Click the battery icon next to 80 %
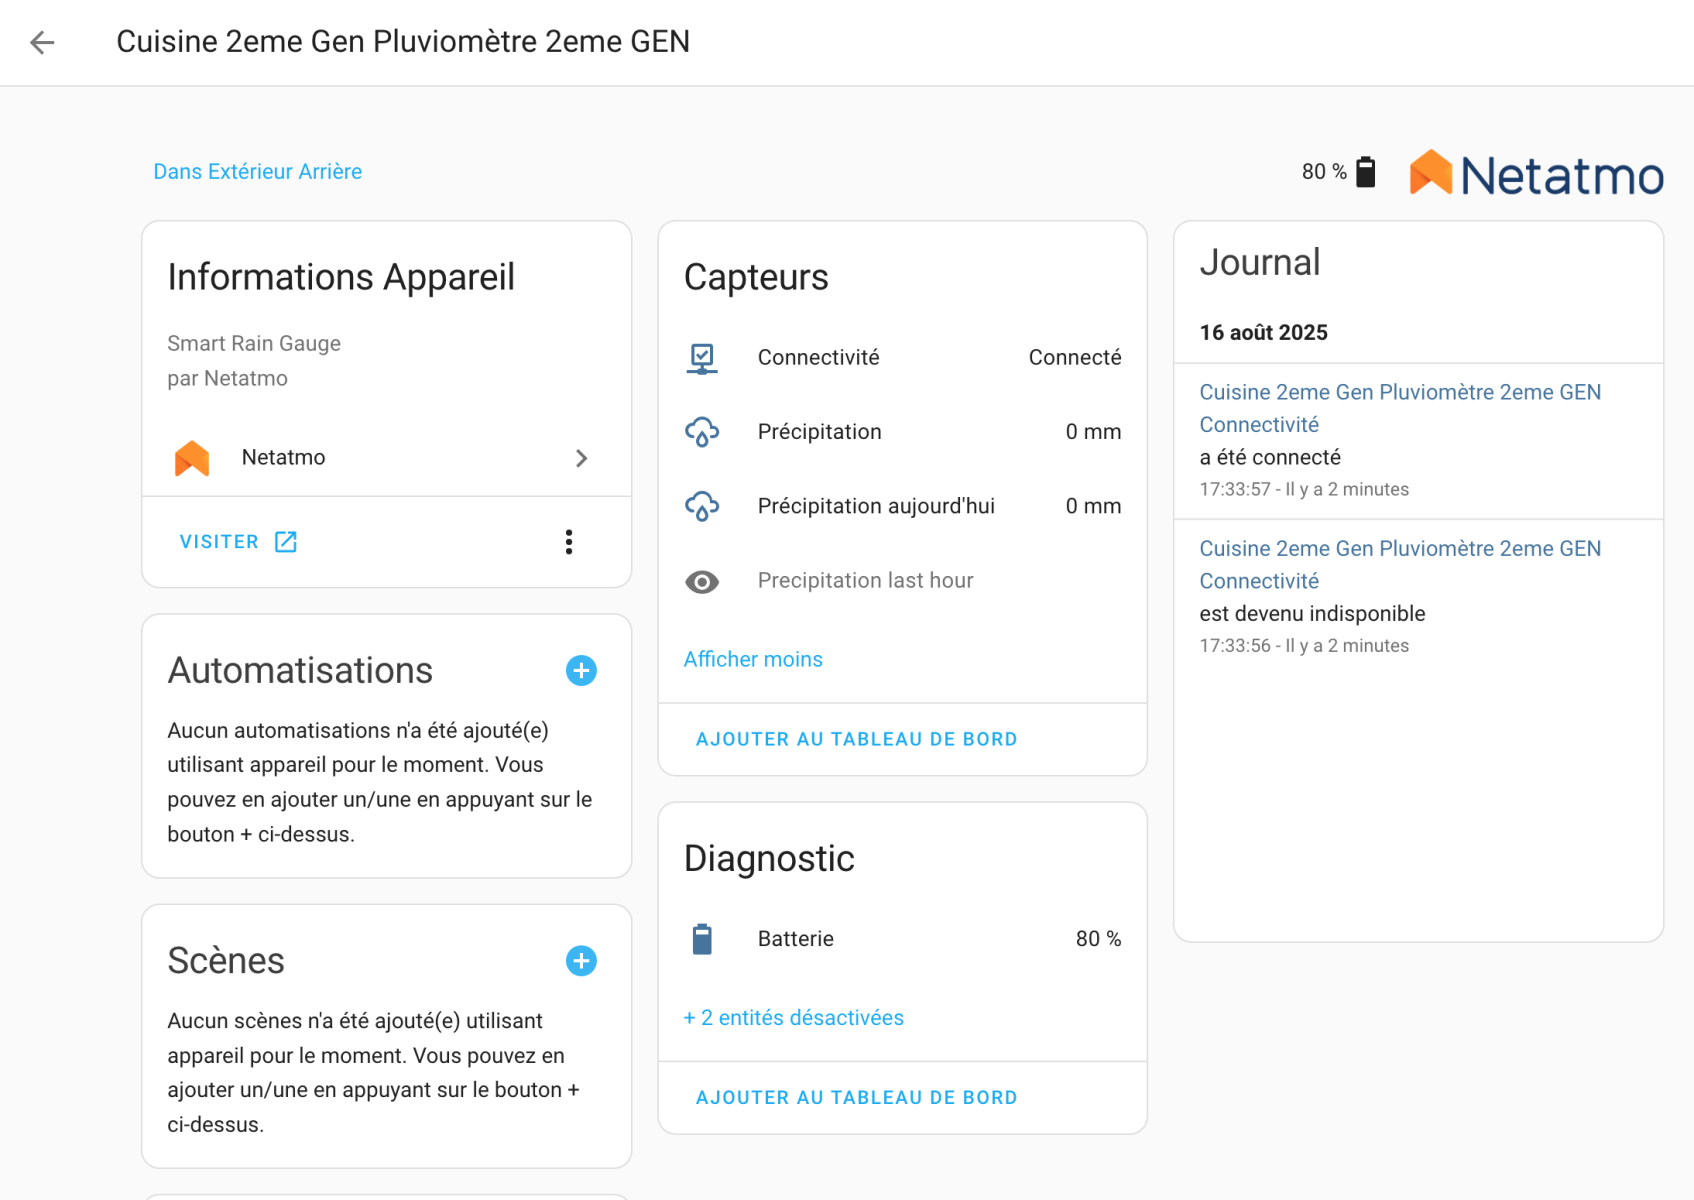 click(x=1365, y=172)
